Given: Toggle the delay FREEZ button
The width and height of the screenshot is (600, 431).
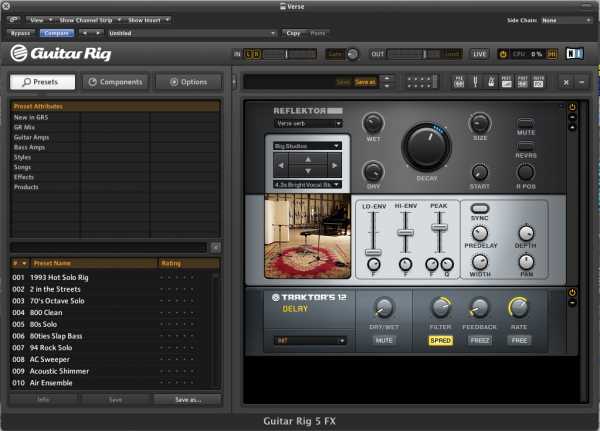Looking at the screenshot, I should coord(479,340).
